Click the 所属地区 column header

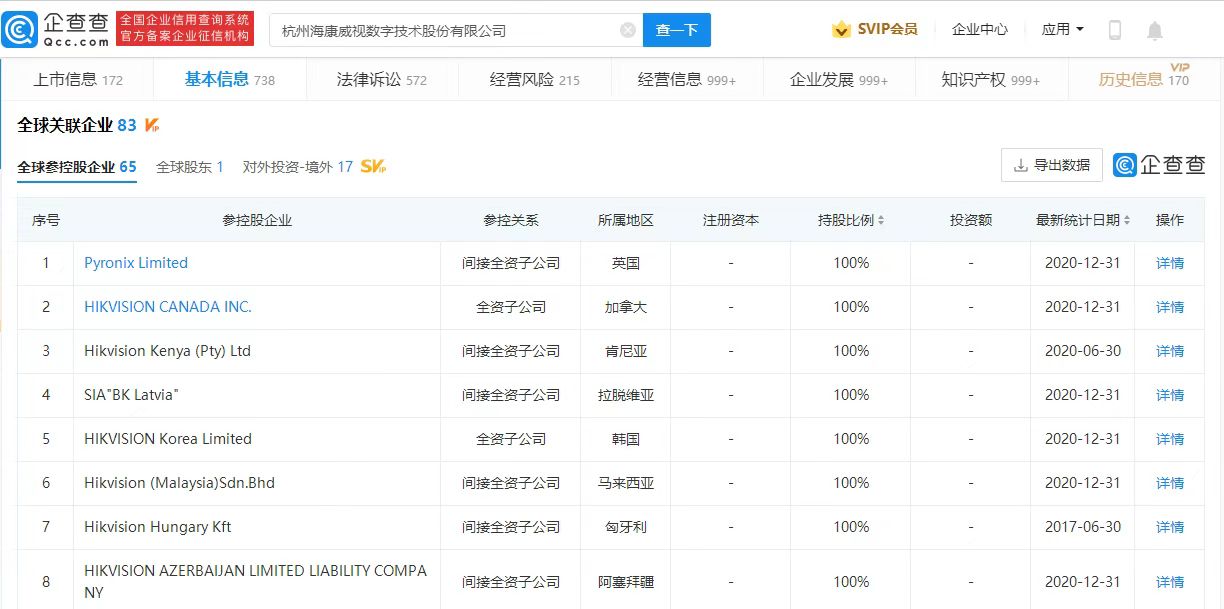click(626, 220)
